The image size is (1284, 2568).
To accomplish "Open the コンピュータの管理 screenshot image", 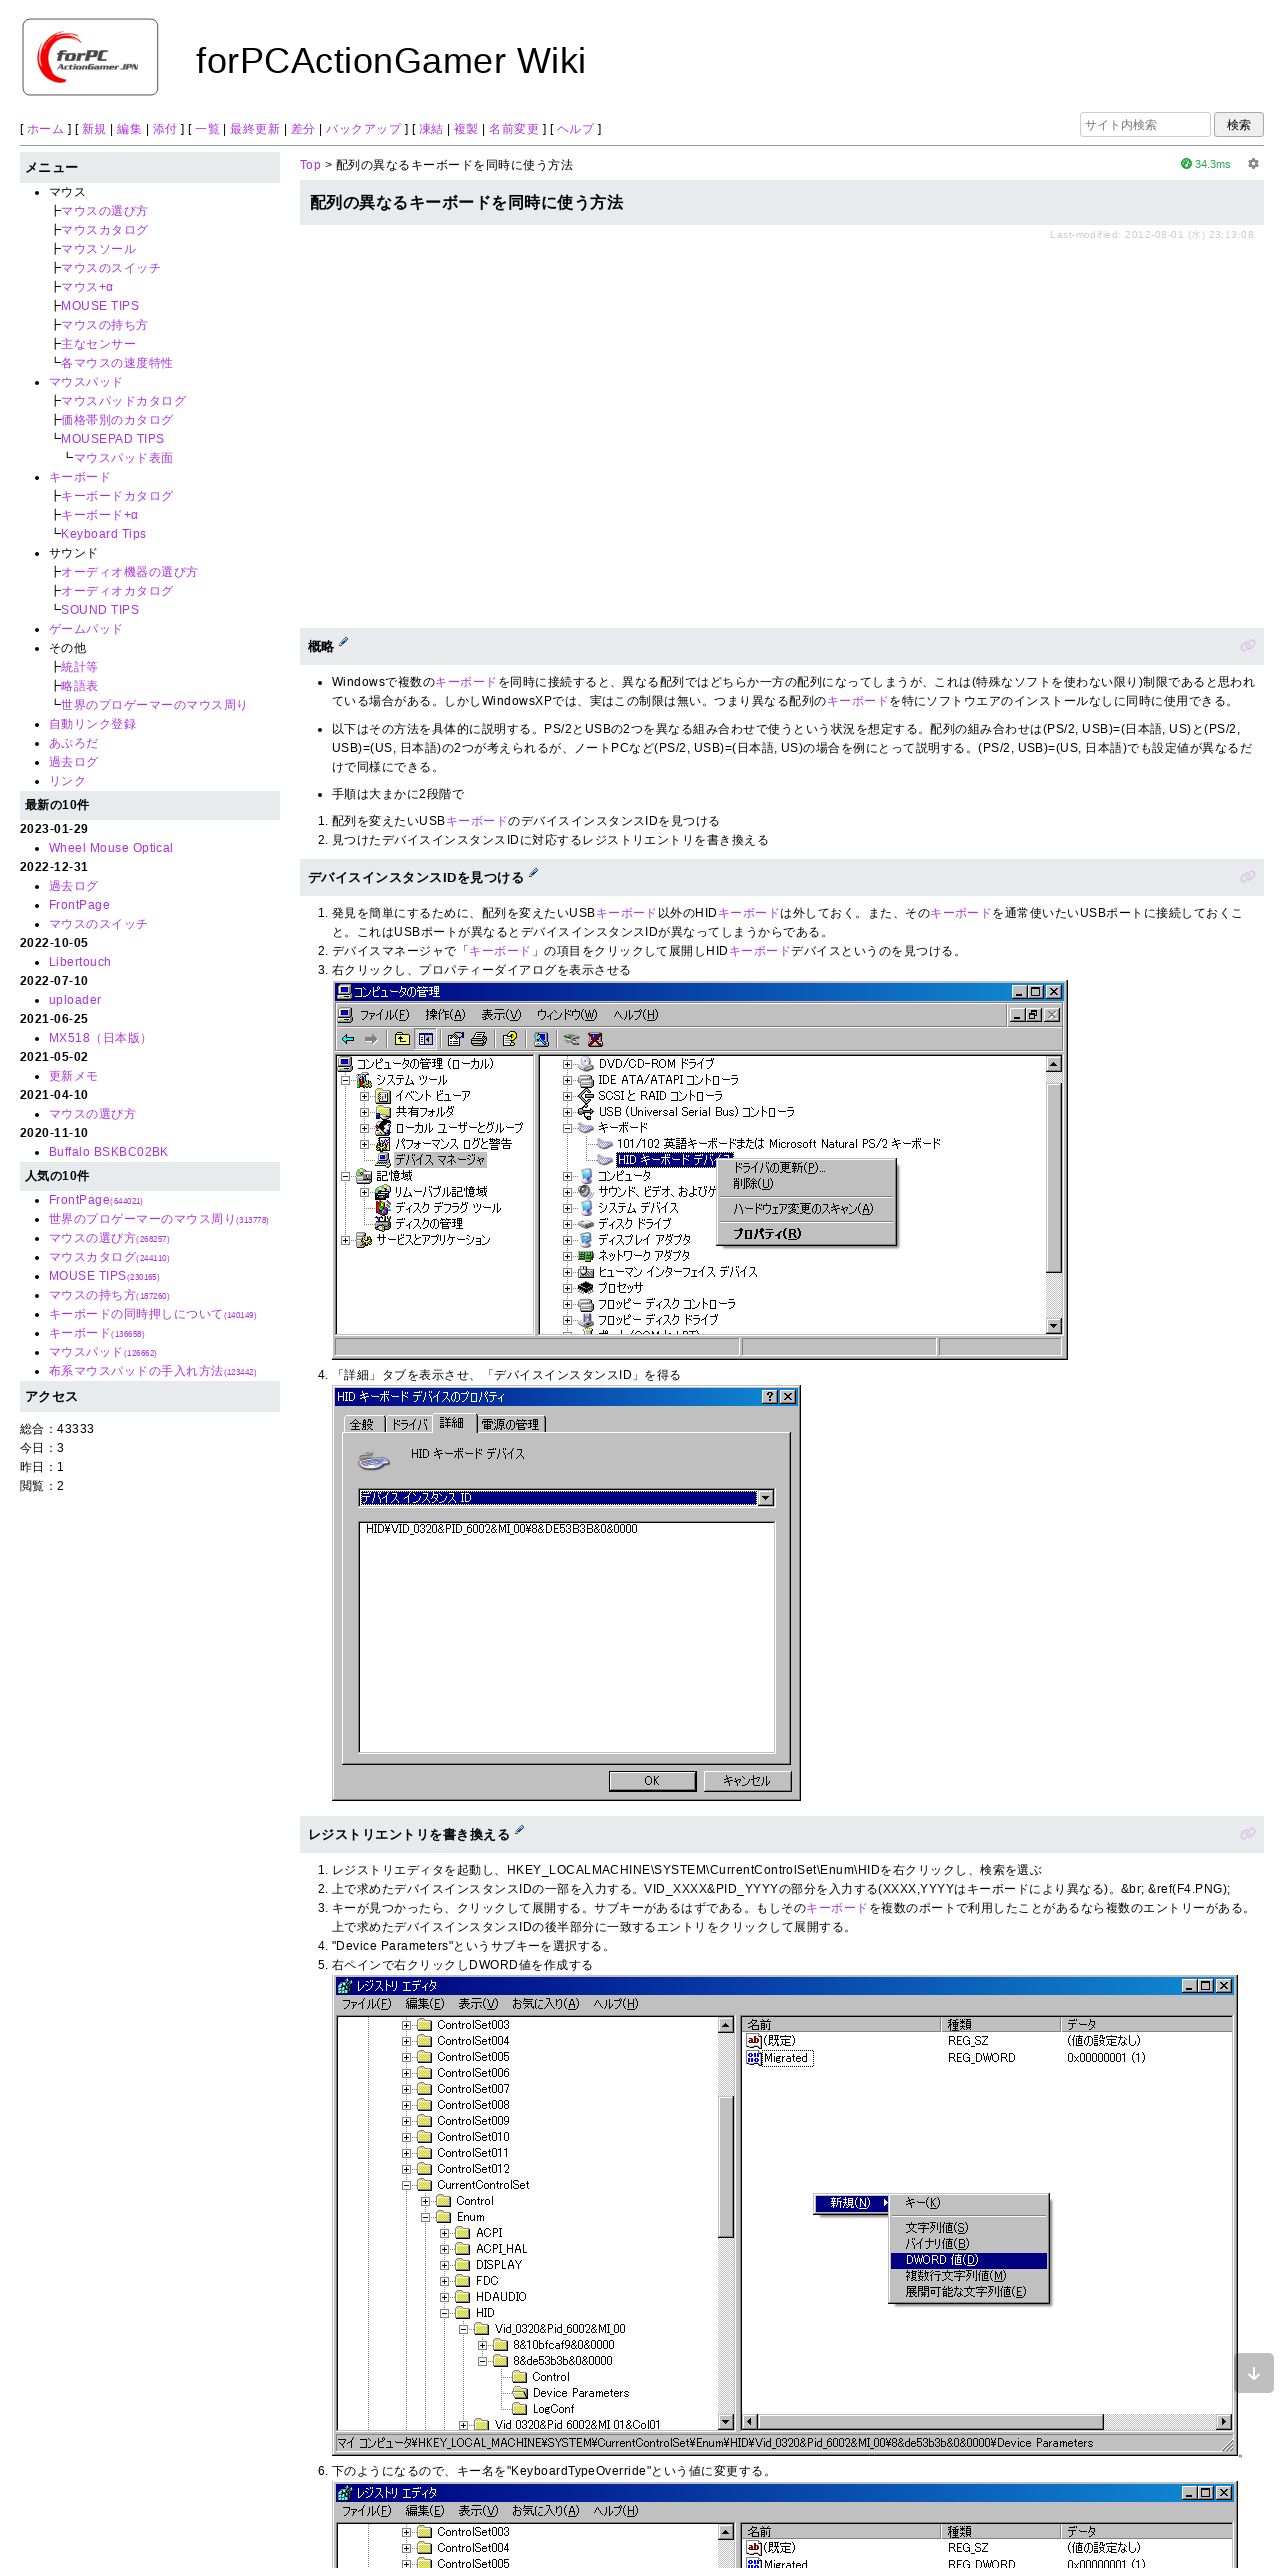I will point(700,1170).
